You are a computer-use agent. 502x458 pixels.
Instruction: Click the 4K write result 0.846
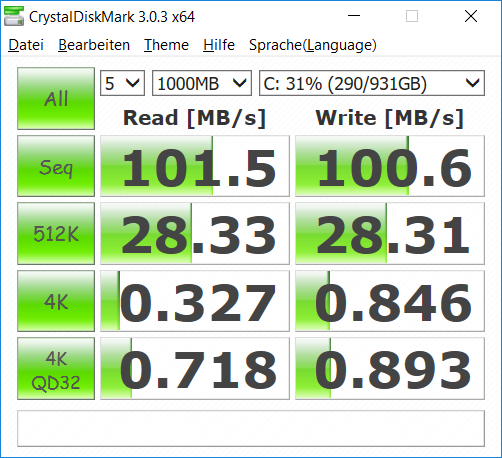pyautogui.click(x=390, y=301)
